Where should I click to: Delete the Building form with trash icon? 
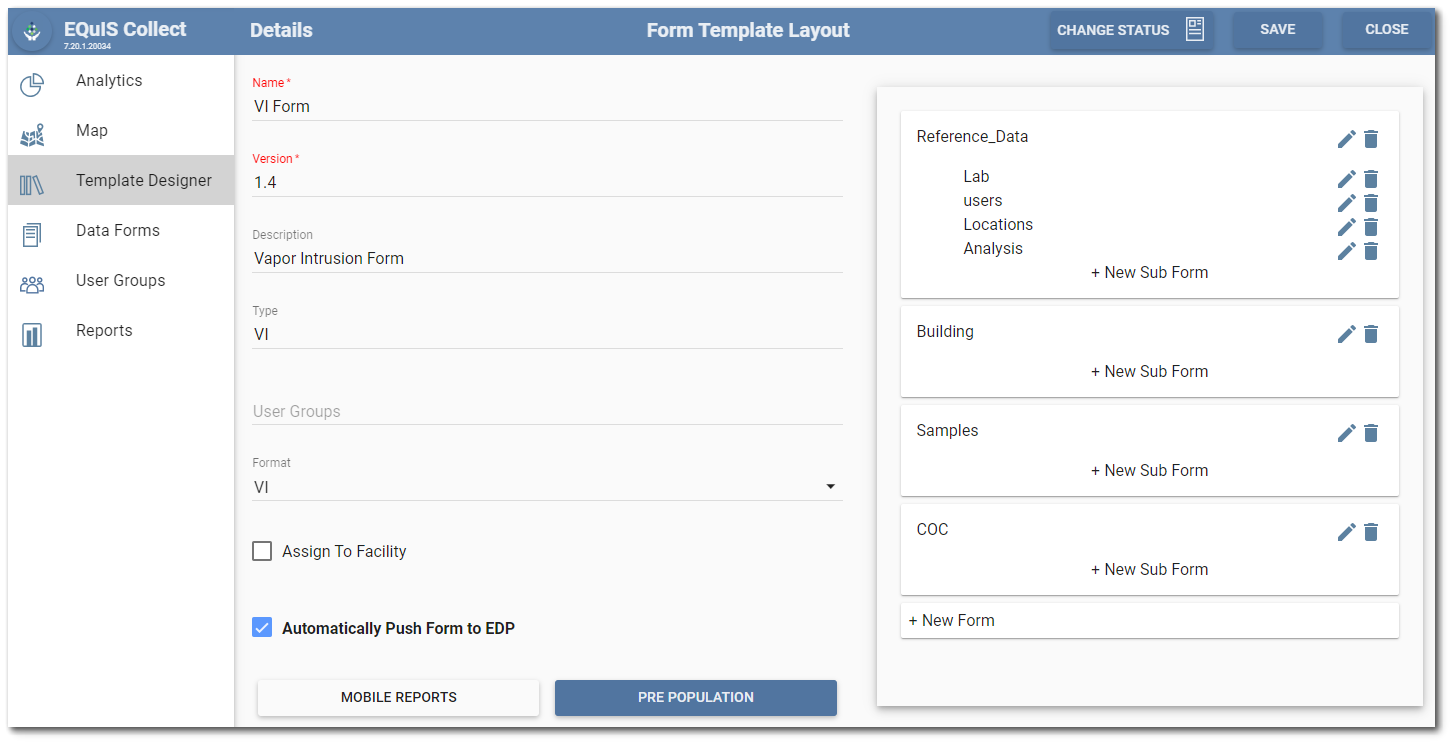[x=1371, y=334]
